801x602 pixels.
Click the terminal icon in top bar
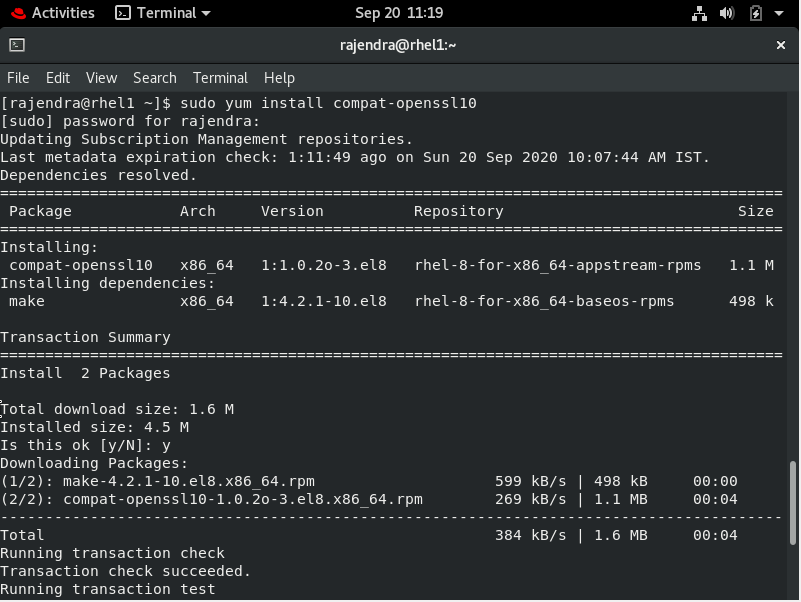[123, 13]
